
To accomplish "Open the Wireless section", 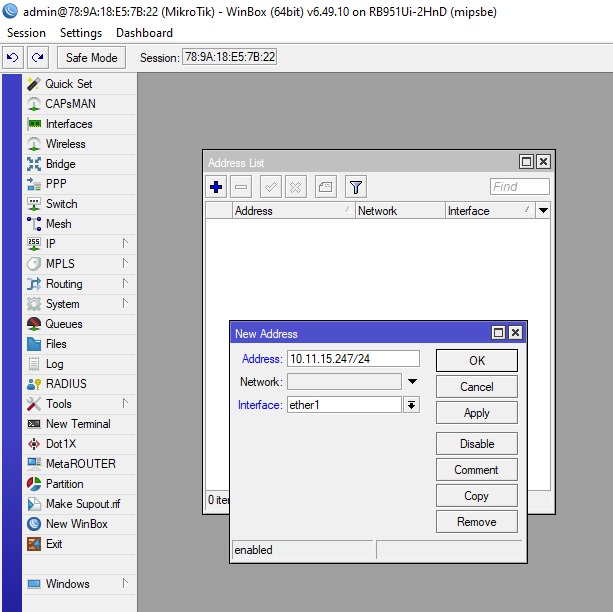I will coord(80,144).
